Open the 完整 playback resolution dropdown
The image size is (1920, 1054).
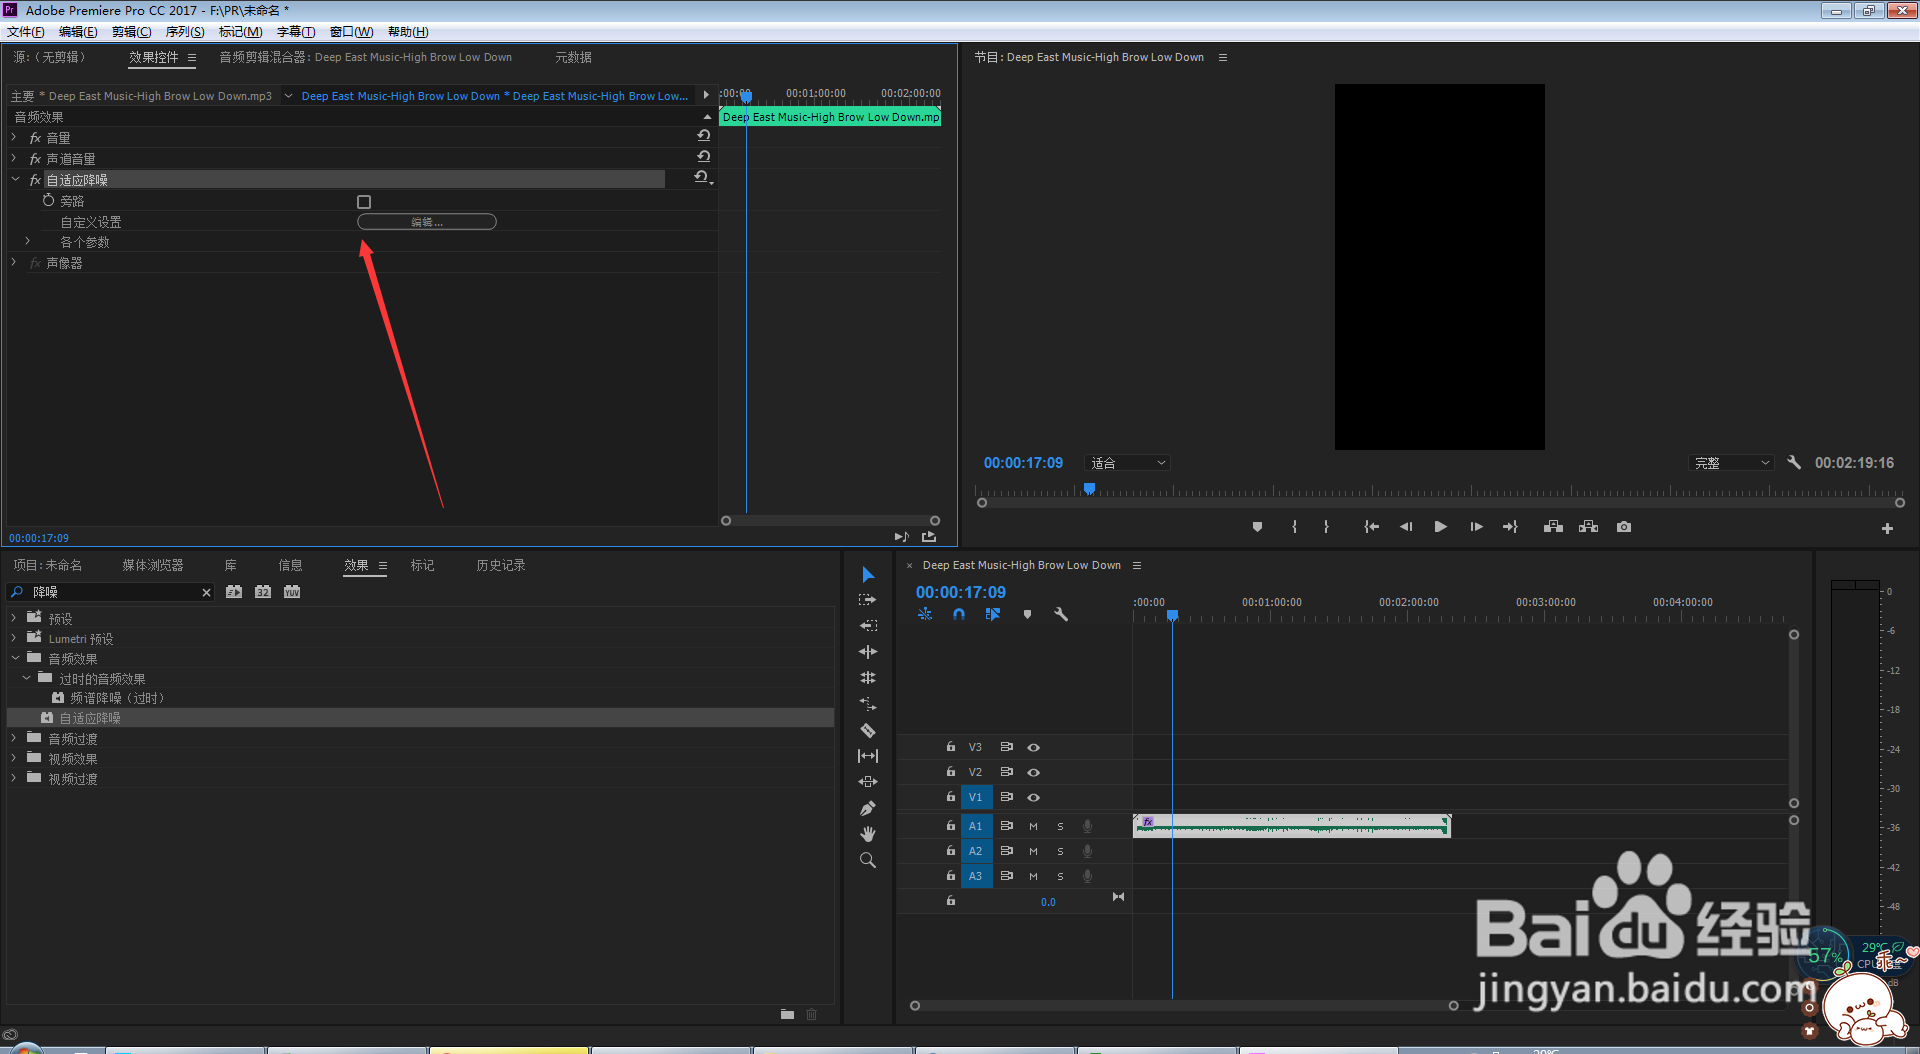tap(1732, 463)
